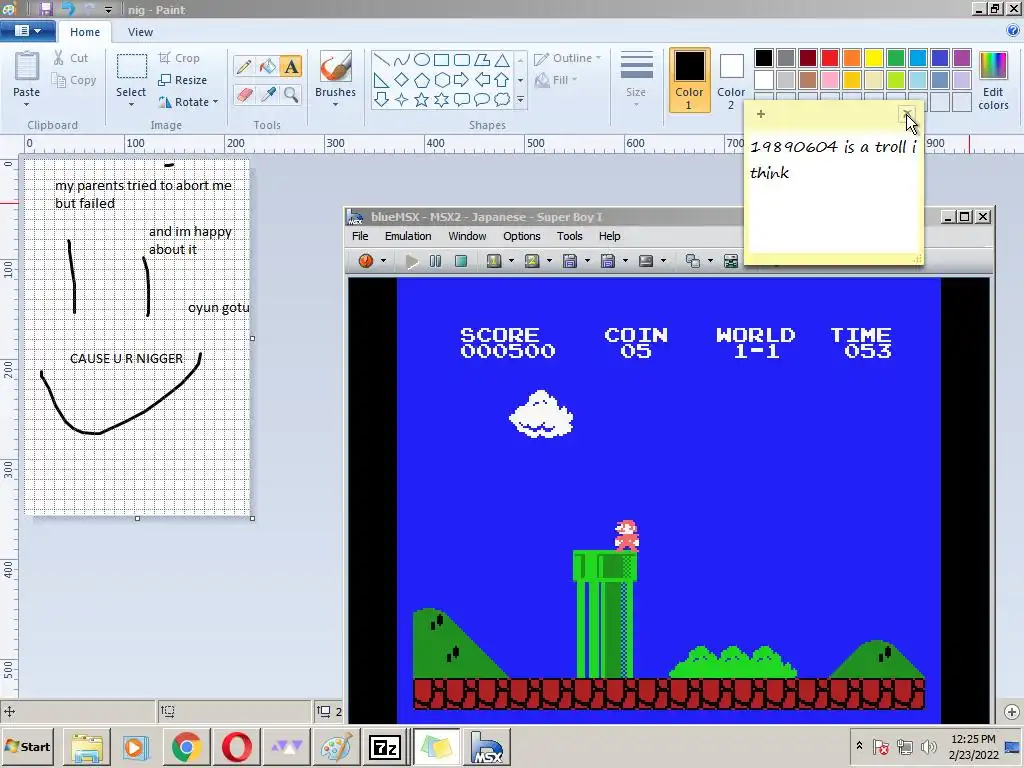
Task: Pick the black color swatch in palette
Action: point(763,58)
